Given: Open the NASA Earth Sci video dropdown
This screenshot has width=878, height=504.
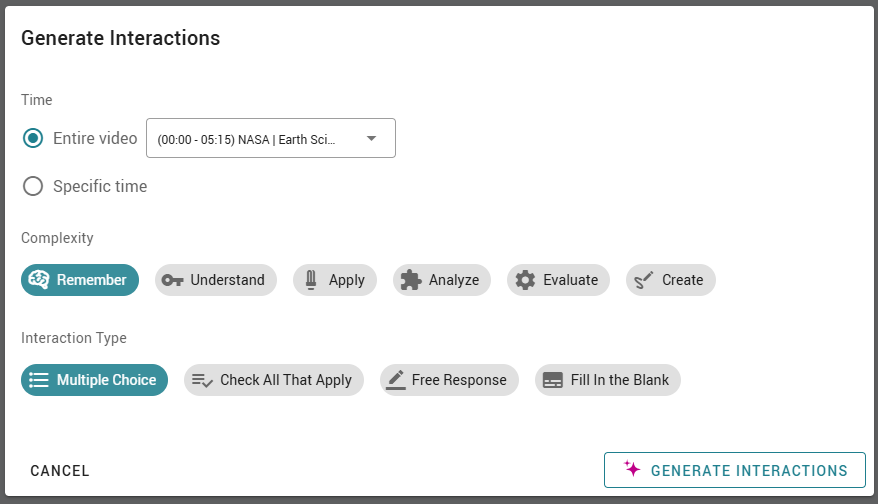Looking at the screenshot, I should click(x=271, y=138).
